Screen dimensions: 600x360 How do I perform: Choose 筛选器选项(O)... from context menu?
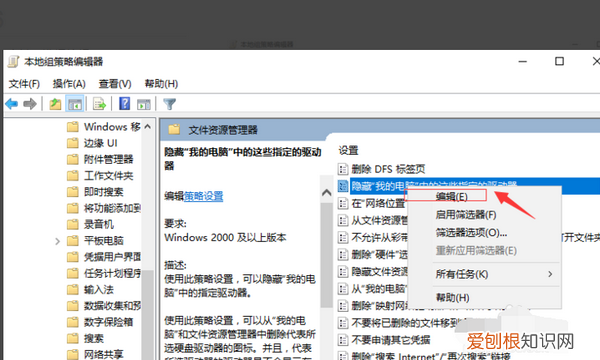point(471,233)
